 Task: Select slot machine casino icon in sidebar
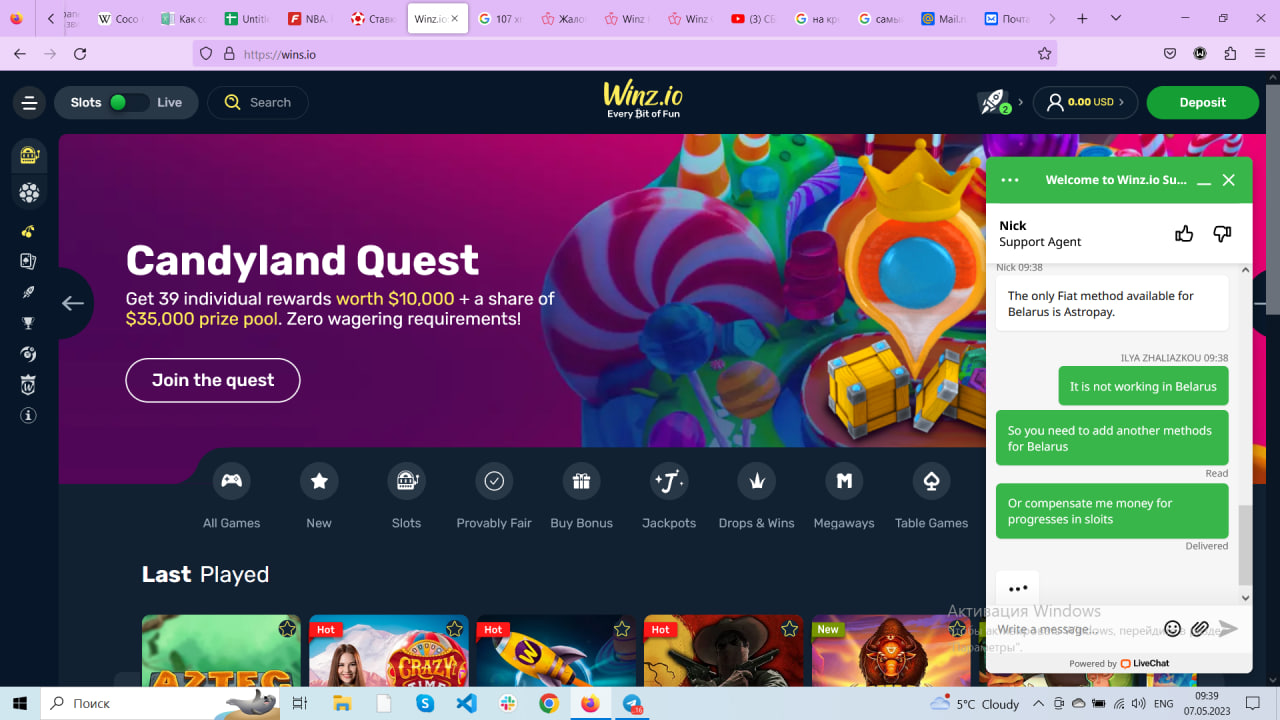point(29,155)
